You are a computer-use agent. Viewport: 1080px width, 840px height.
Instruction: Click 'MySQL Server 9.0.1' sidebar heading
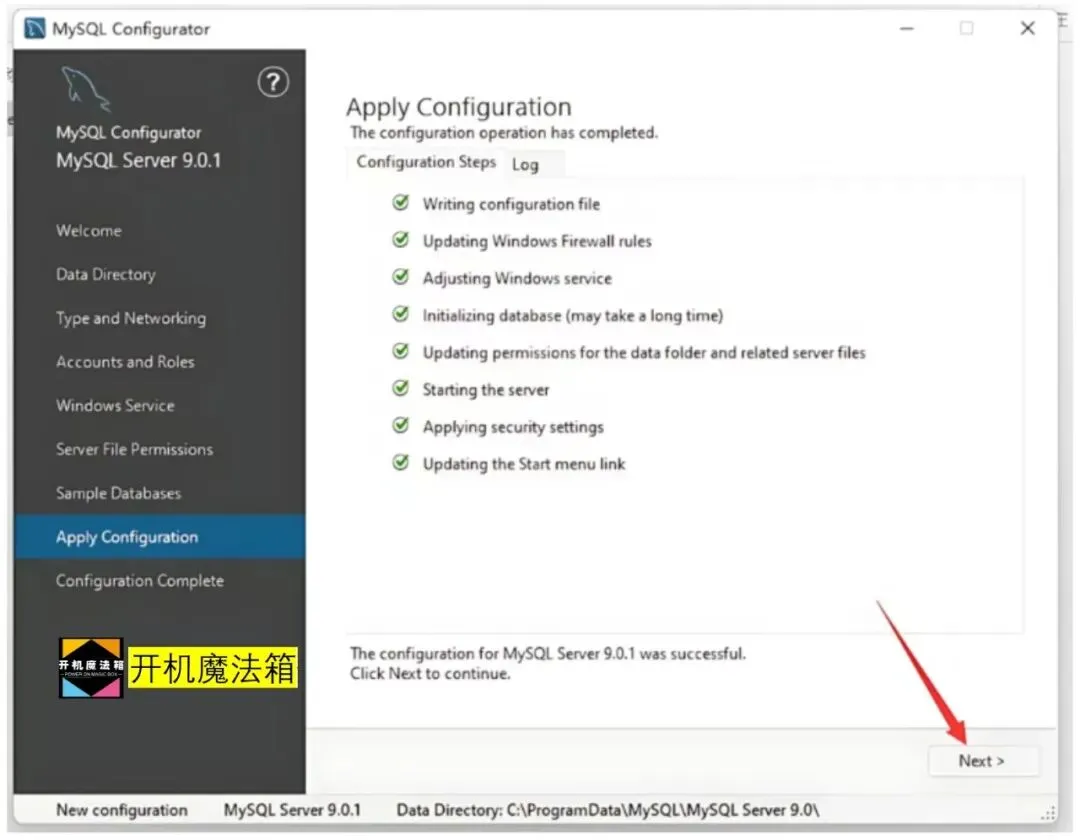pyautogui.click(x=138, y=161)
